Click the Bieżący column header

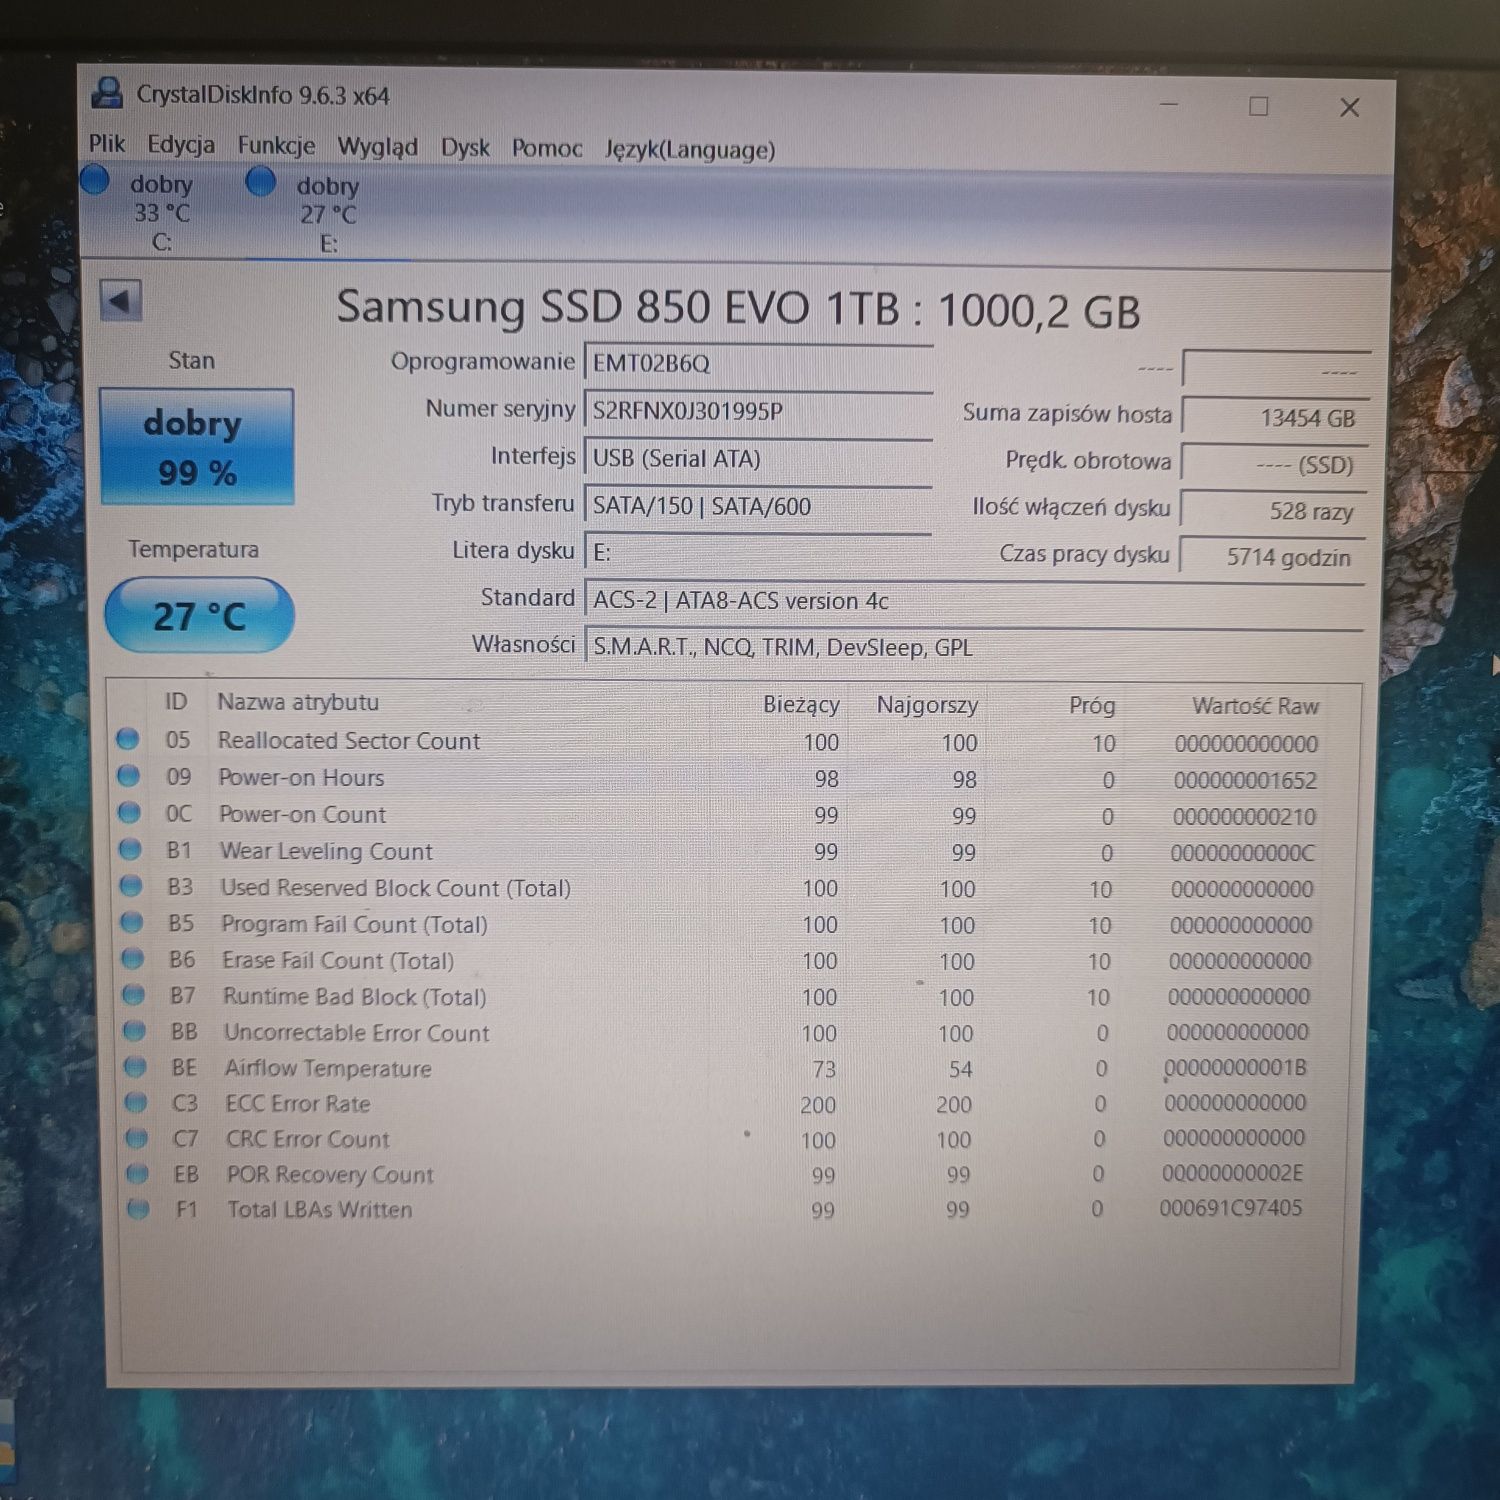pos(801,705)
